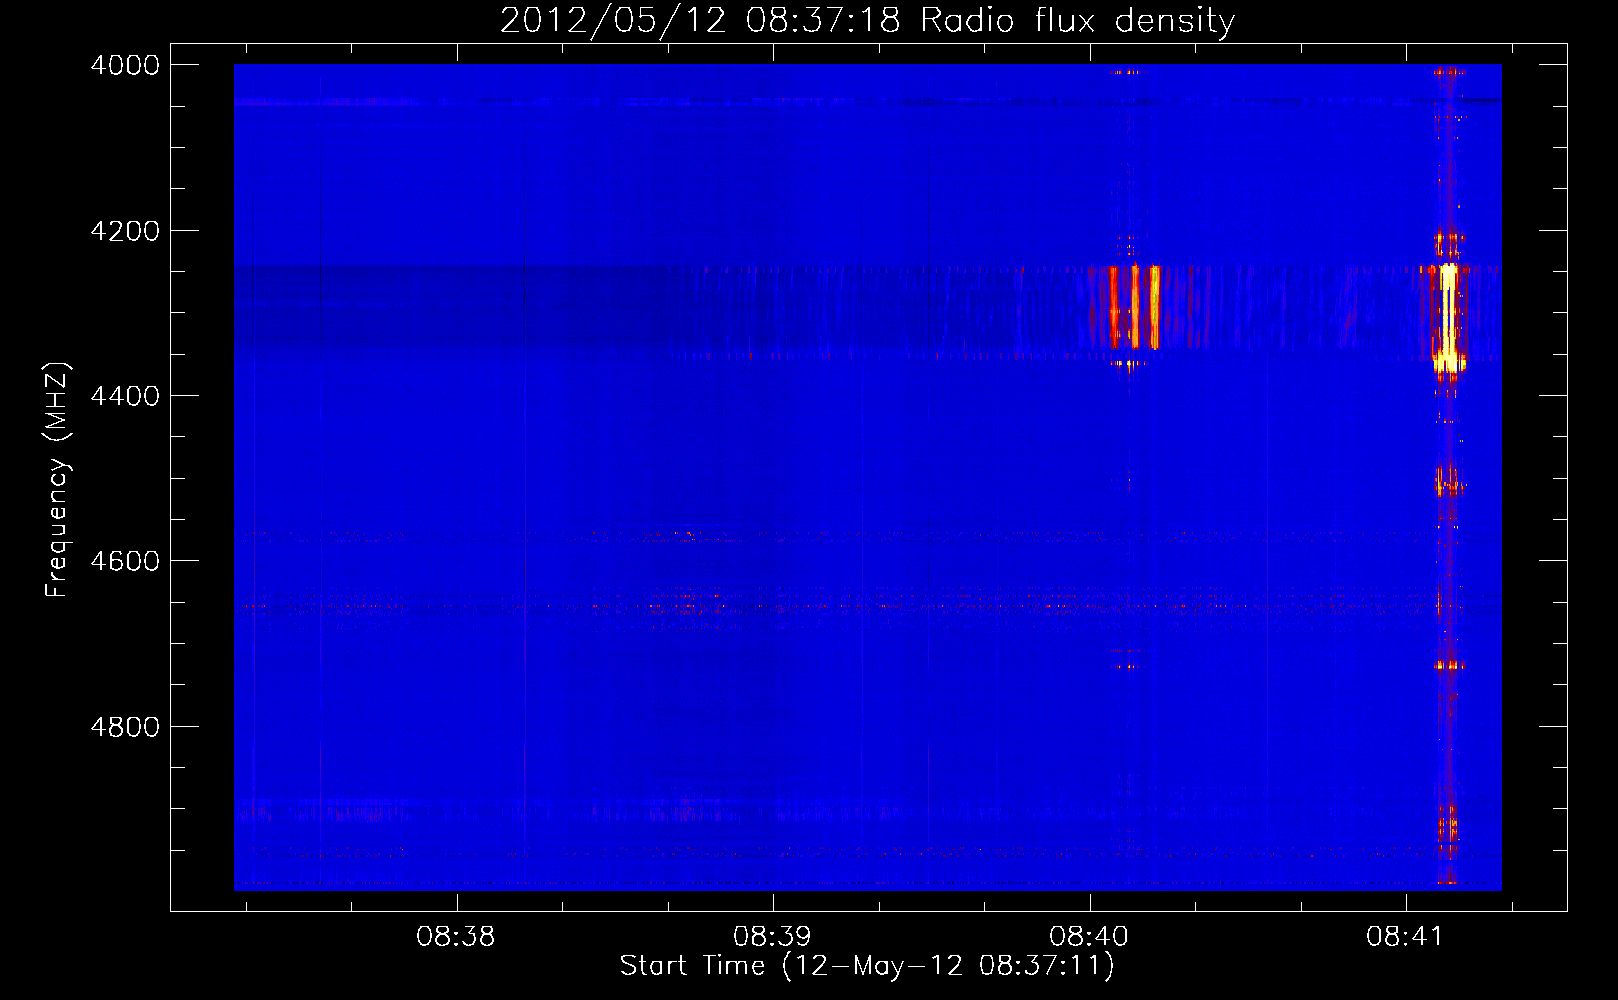Screen dimensions: 1618x1000
Task: Click the 08:41 time axis label
Action: 1405,937
